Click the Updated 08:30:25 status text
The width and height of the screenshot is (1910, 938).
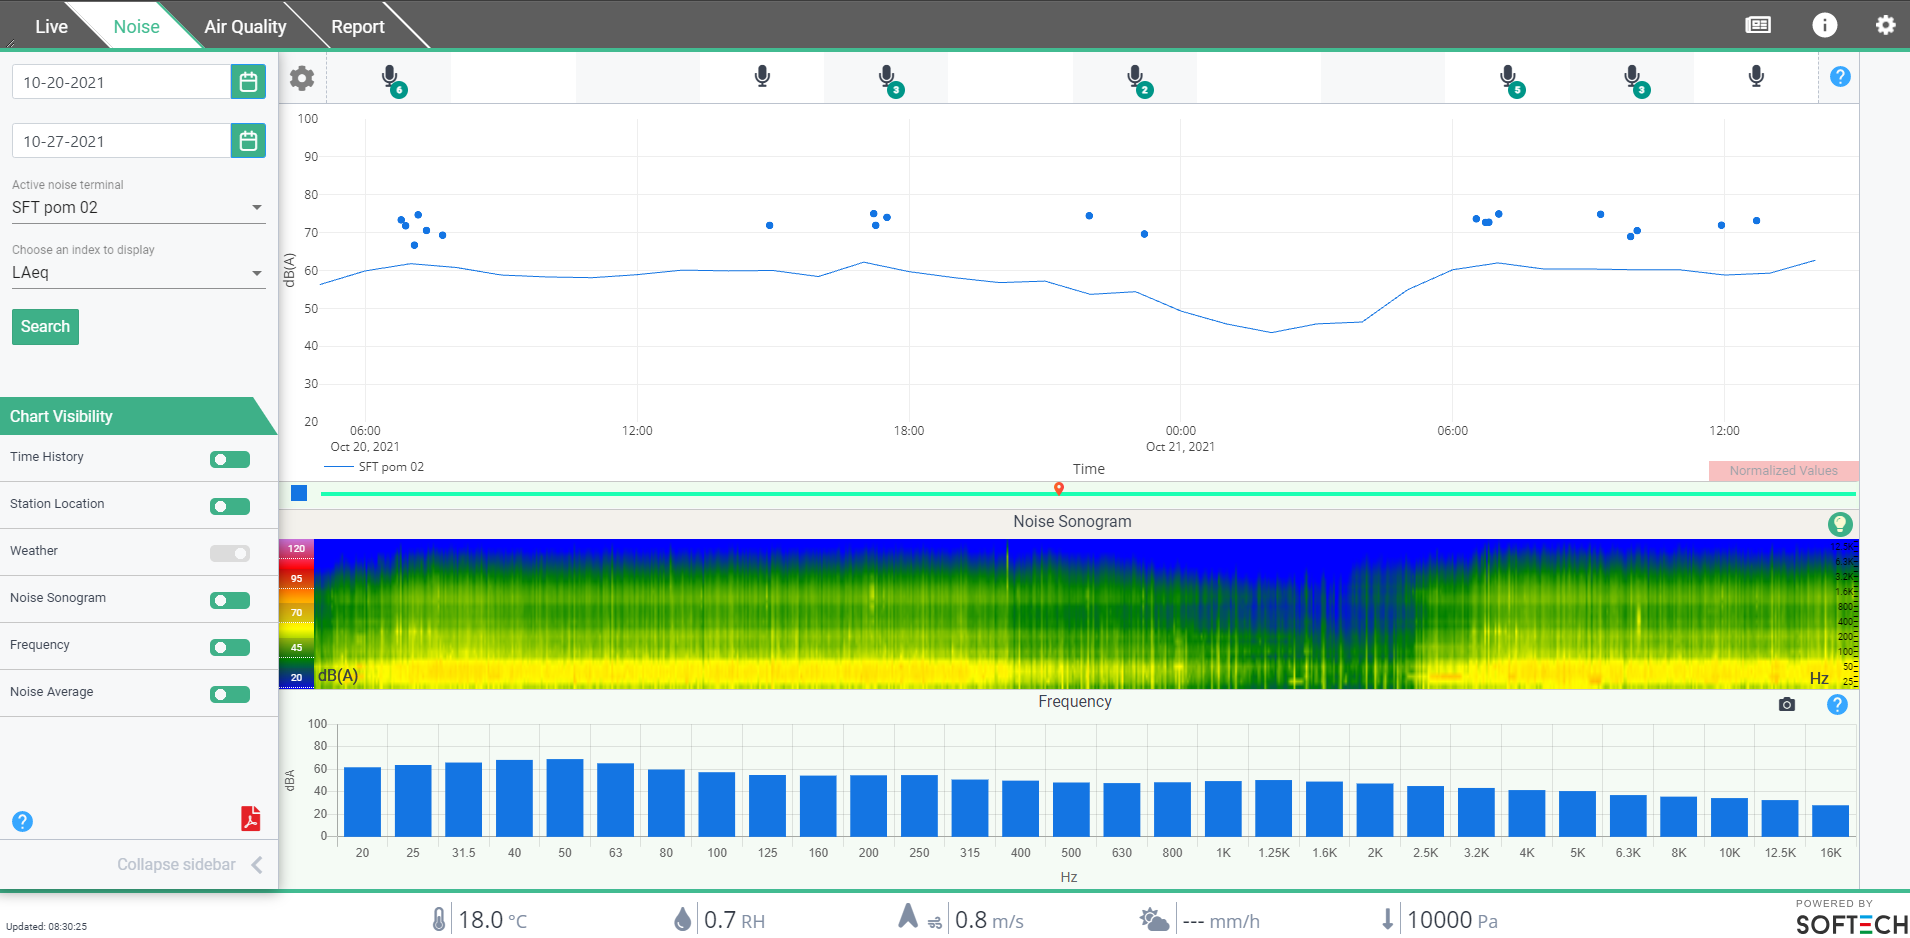pos(46,926)
